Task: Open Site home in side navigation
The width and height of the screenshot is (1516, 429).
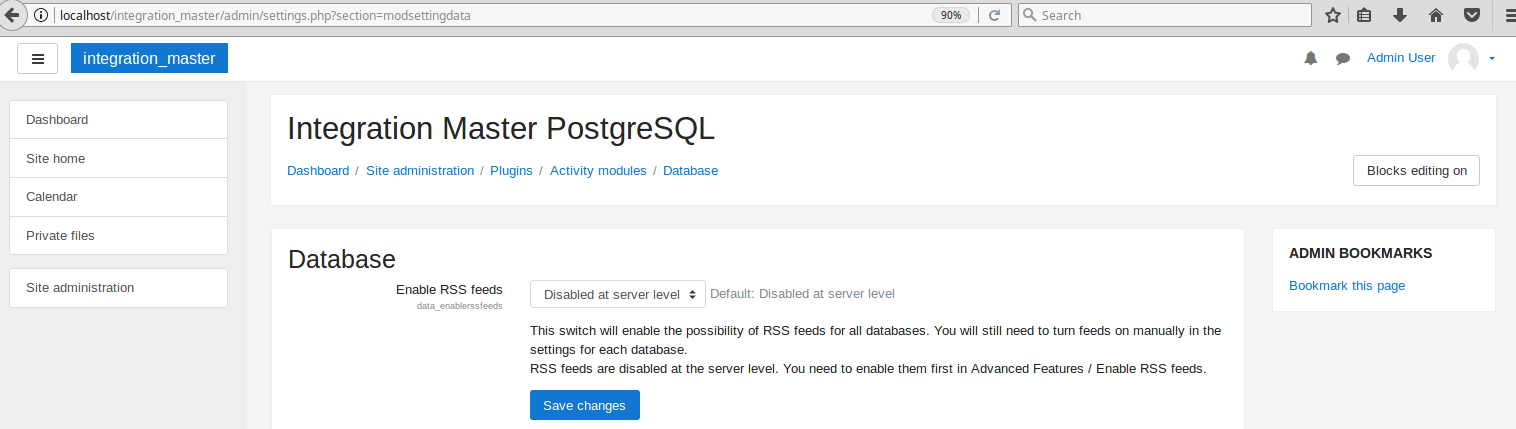Action: pos(118,158)
